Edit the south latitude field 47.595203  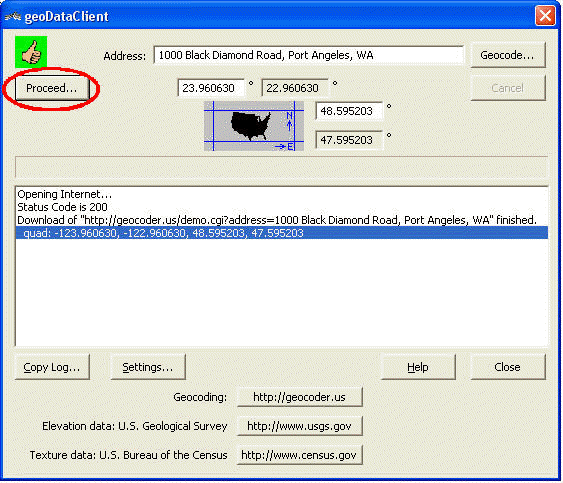(349, 140)
